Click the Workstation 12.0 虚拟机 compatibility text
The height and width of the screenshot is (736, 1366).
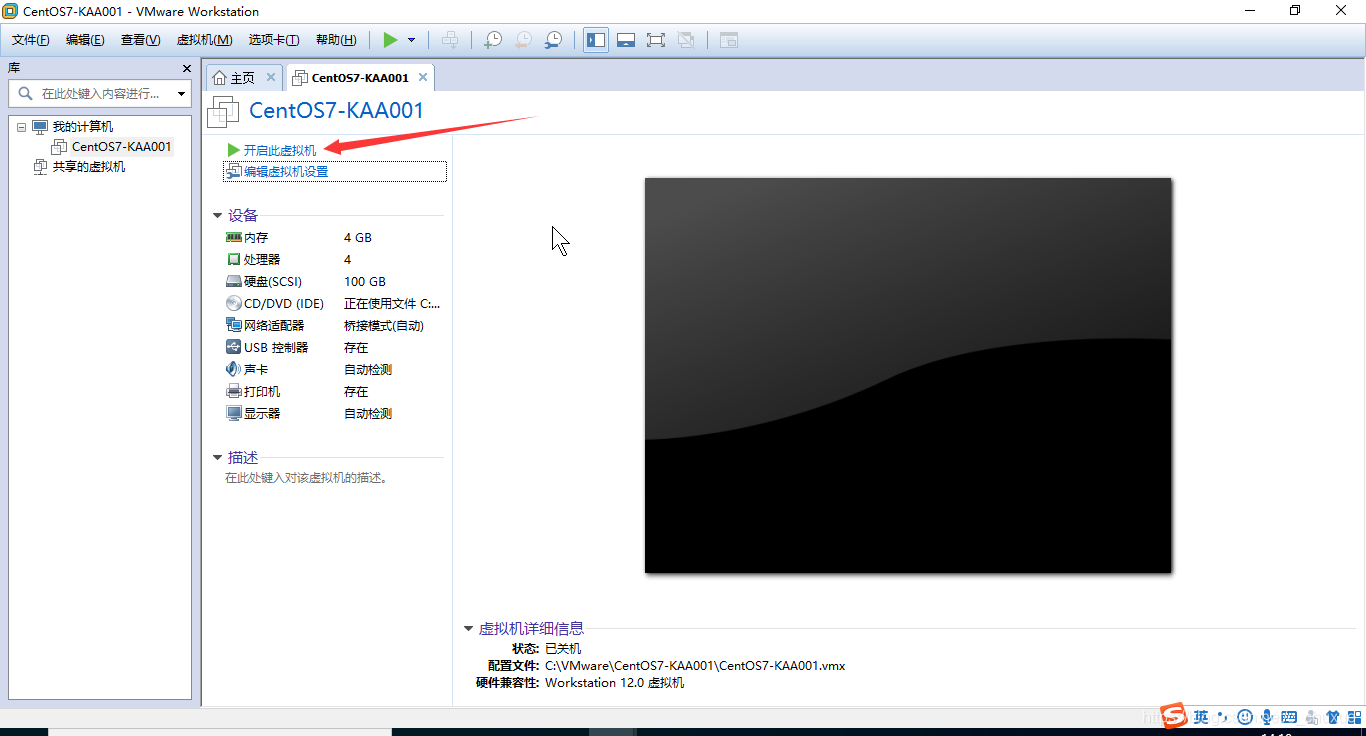(x=615, y=683)
